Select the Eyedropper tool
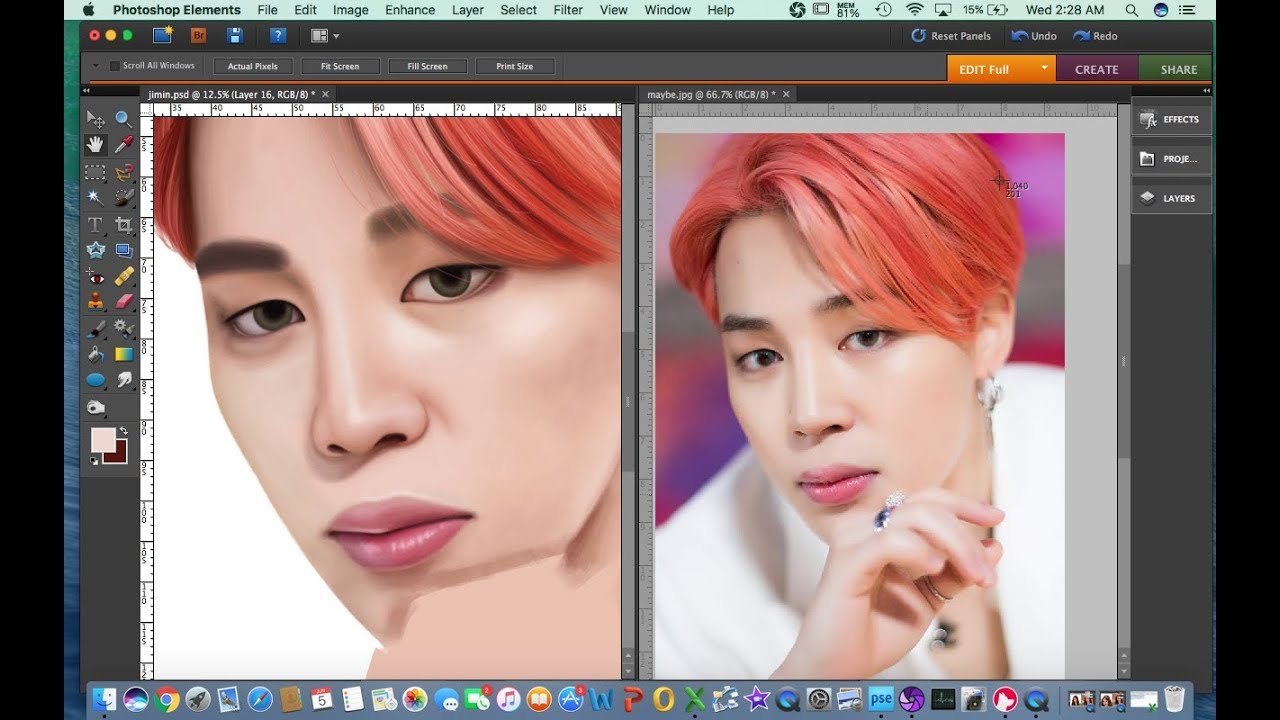This screenshot has width=1280, height=720. tap(123, 145)
